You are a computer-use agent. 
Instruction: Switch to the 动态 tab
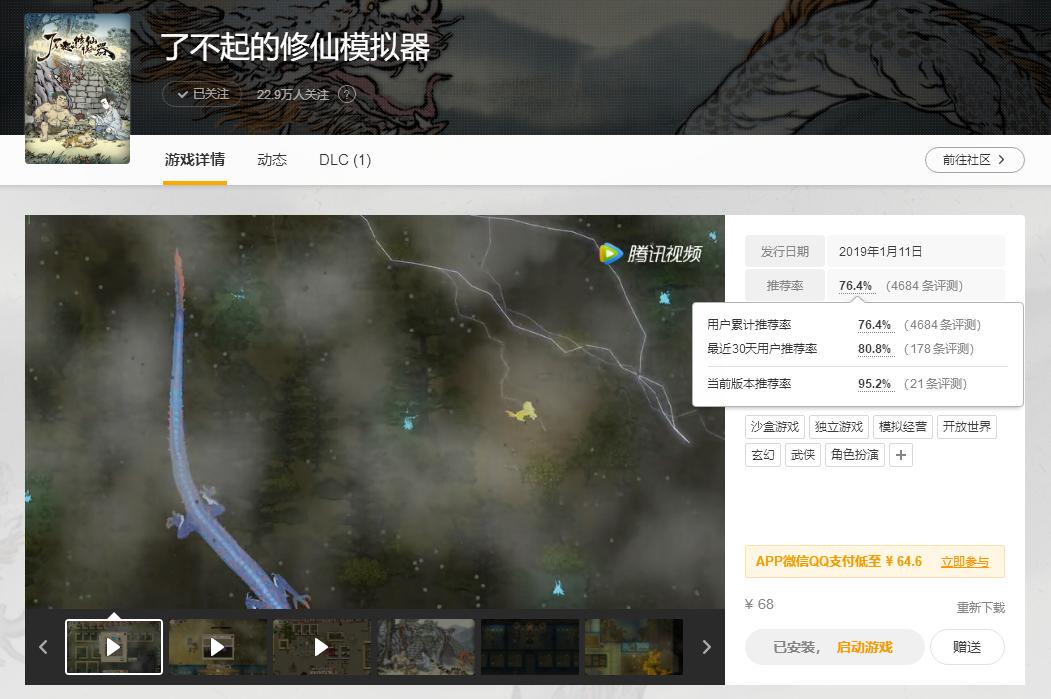[x=271, y=160]
